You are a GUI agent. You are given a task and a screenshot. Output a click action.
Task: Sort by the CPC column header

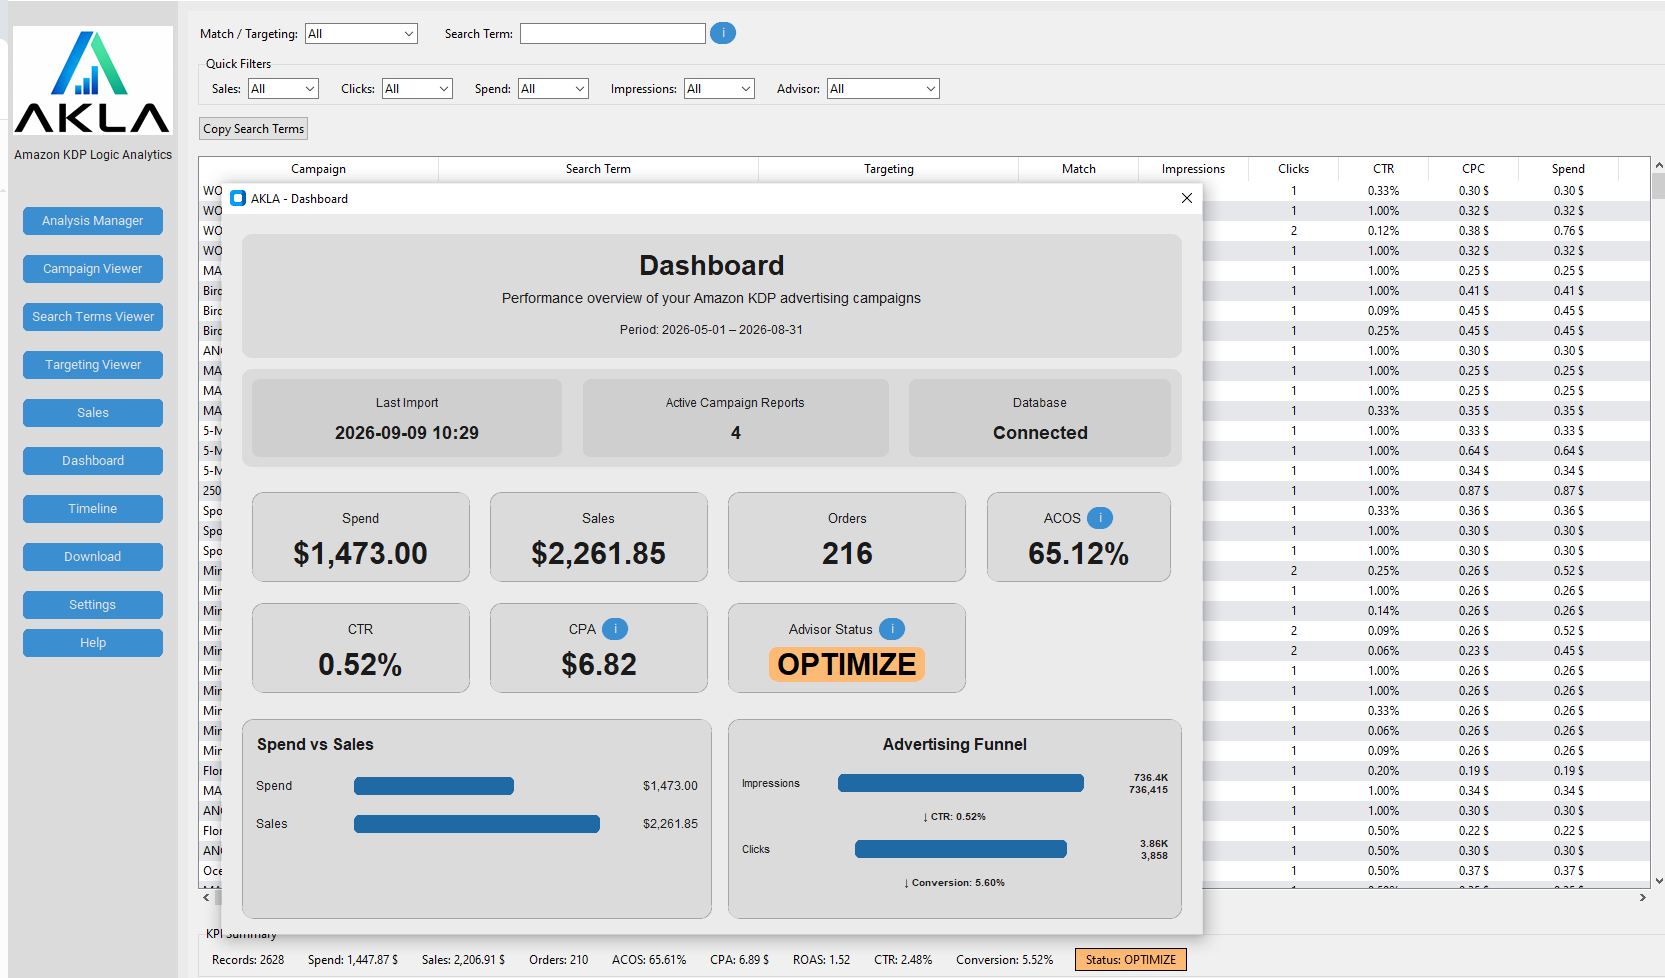(x=1473, y=169)
